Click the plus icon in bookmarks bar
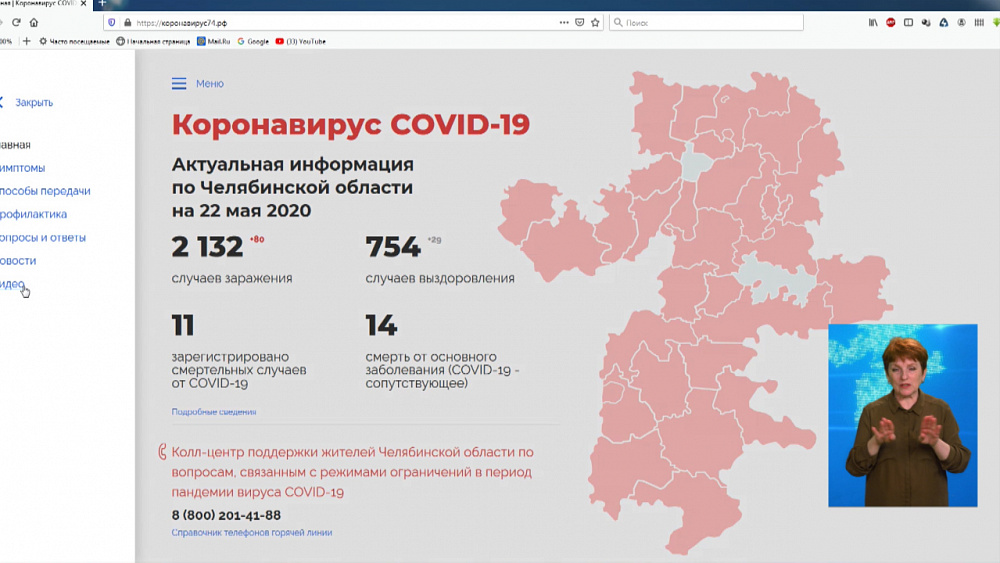1000x563 pixels. point(26,41)
